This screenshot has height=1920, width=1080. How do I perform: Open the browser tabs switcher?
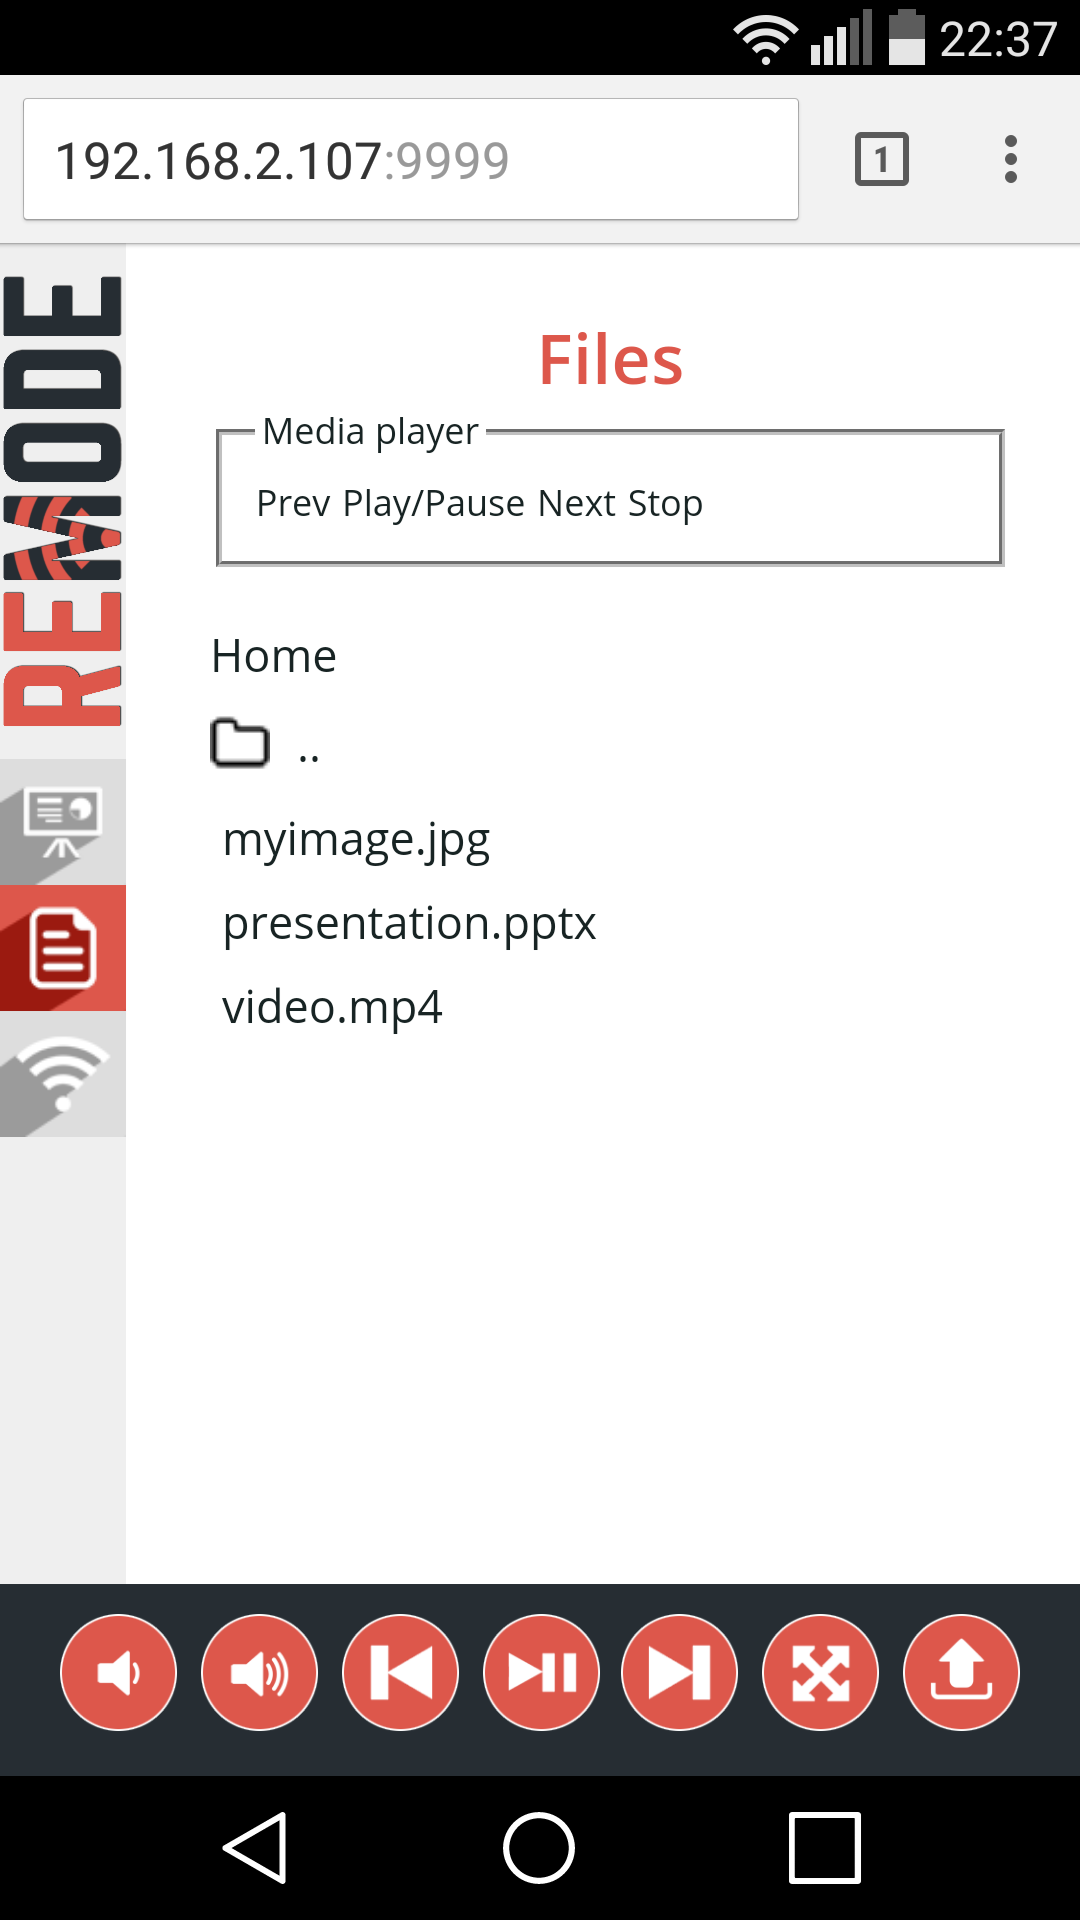pyautogui.click(x=882, y=159)
